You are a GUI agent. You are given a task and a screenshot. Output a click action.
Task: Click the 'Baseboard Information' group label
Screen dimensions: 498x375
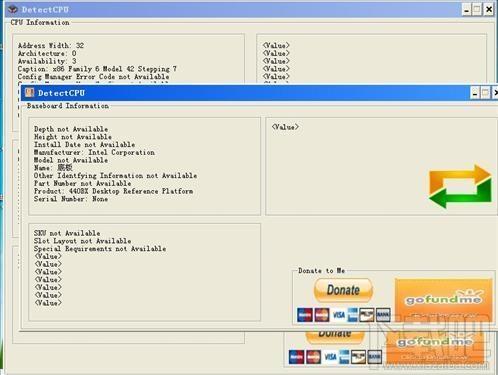pos(68,106)
